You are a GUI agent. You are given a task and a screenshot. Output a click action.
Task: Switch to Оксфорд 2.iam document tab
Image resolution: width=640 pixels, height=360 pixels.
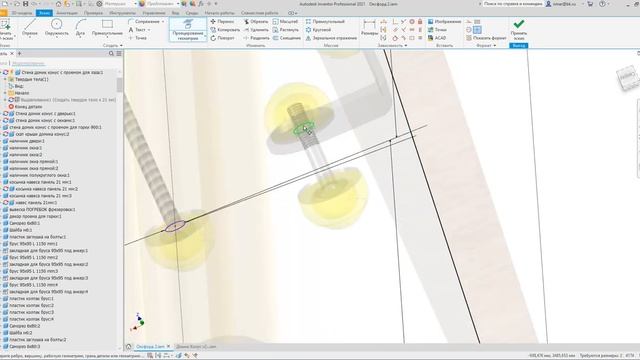coord(150,347)
